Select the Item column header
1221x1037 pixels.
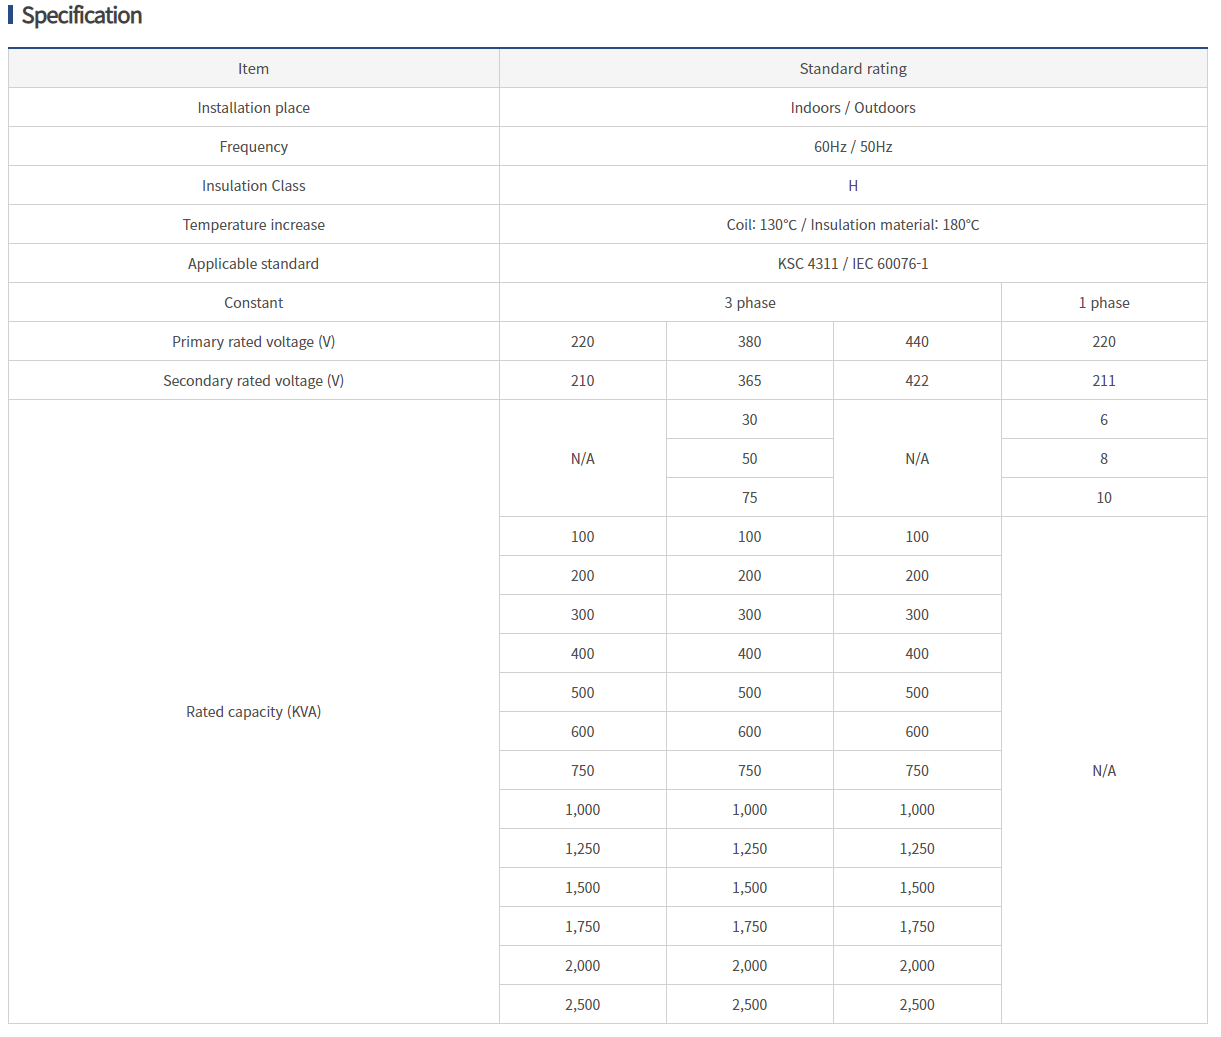[253, 69]
